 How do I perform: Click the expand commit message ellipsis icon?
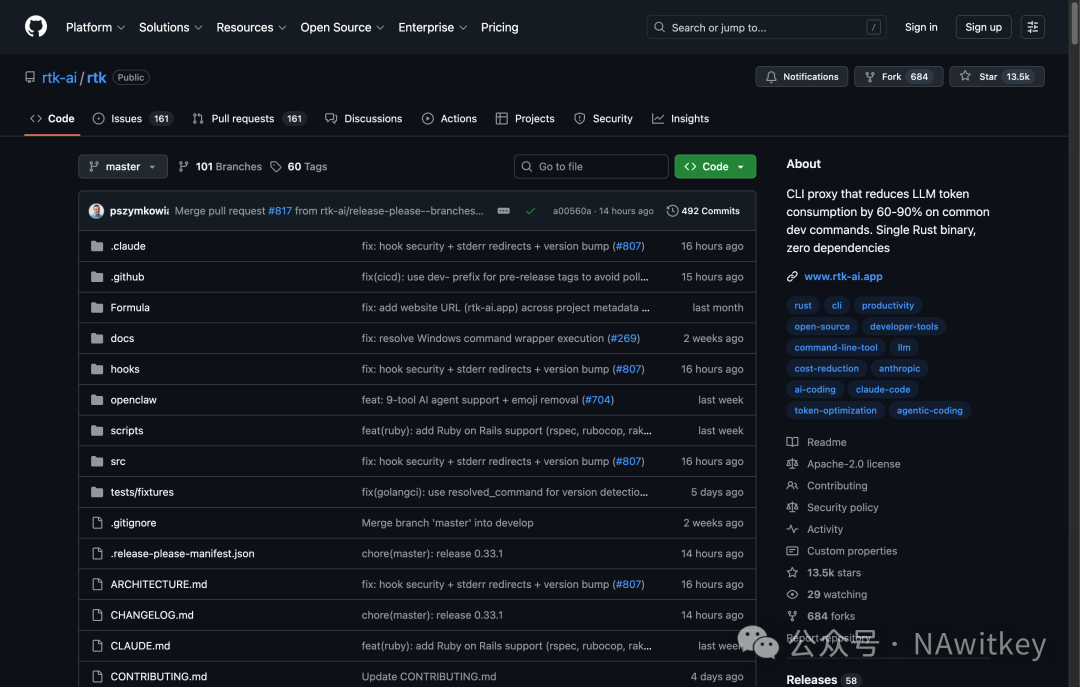coord(503,211)
